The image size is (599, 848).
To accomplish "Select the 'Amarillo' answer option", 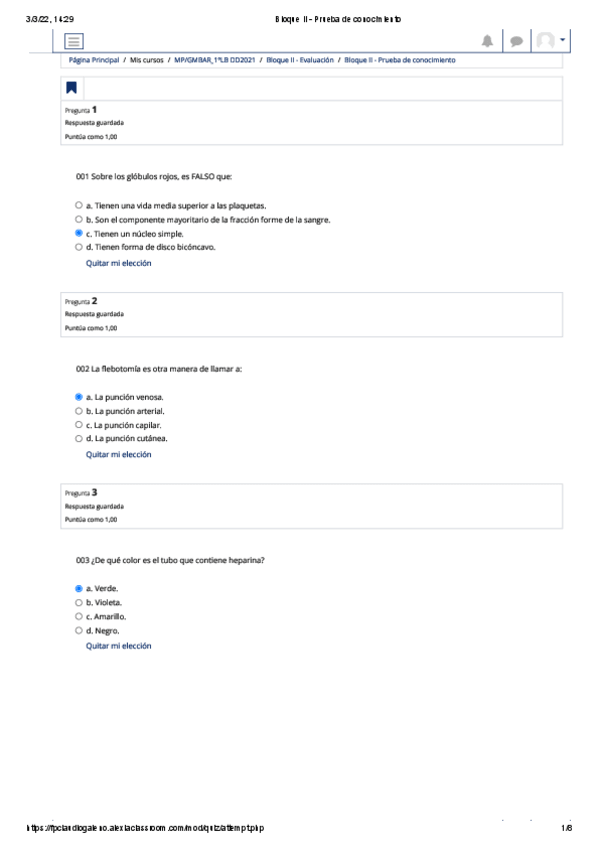I will (x=79, y=617).
